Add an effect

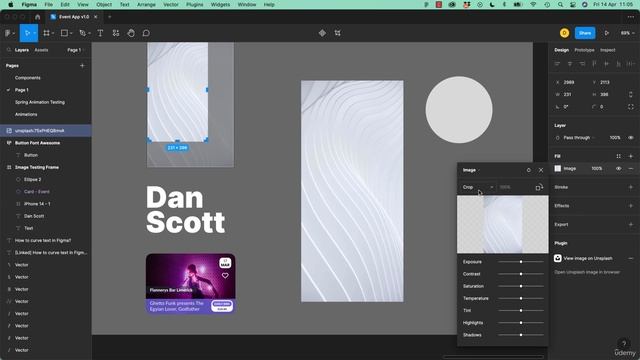pyautogui.click(x=631, y=206)
